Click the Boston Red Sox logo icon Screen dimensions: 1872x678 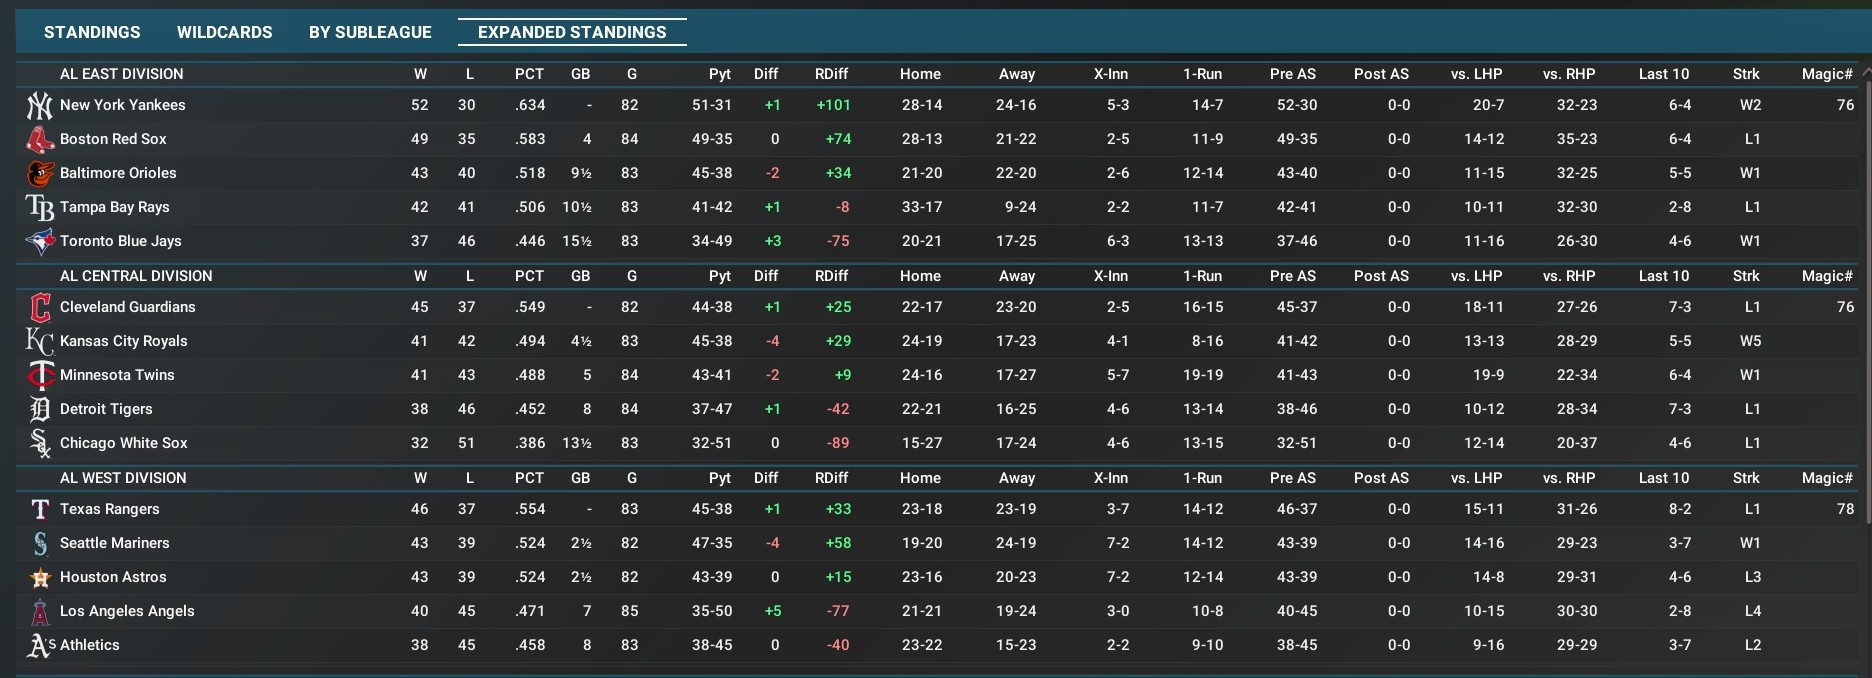(x=39, y=139)
